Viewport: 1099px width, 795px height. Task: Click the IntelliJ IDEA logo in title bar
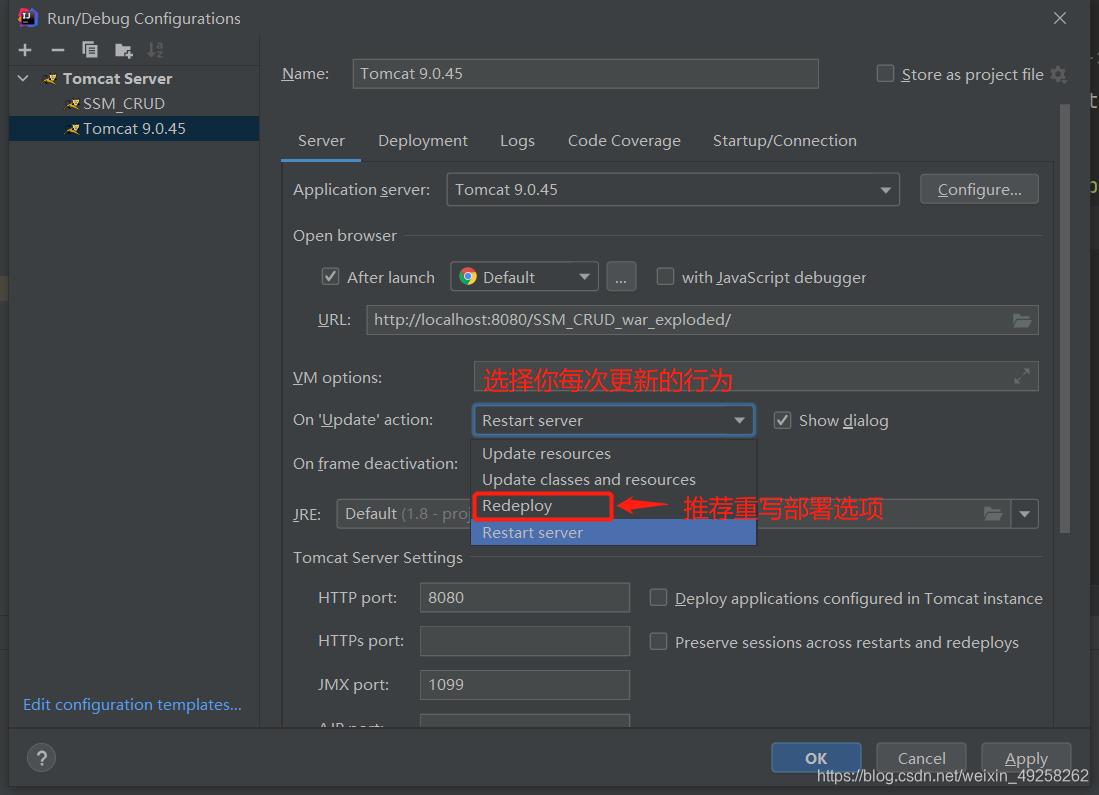click(x=27, y=18)
